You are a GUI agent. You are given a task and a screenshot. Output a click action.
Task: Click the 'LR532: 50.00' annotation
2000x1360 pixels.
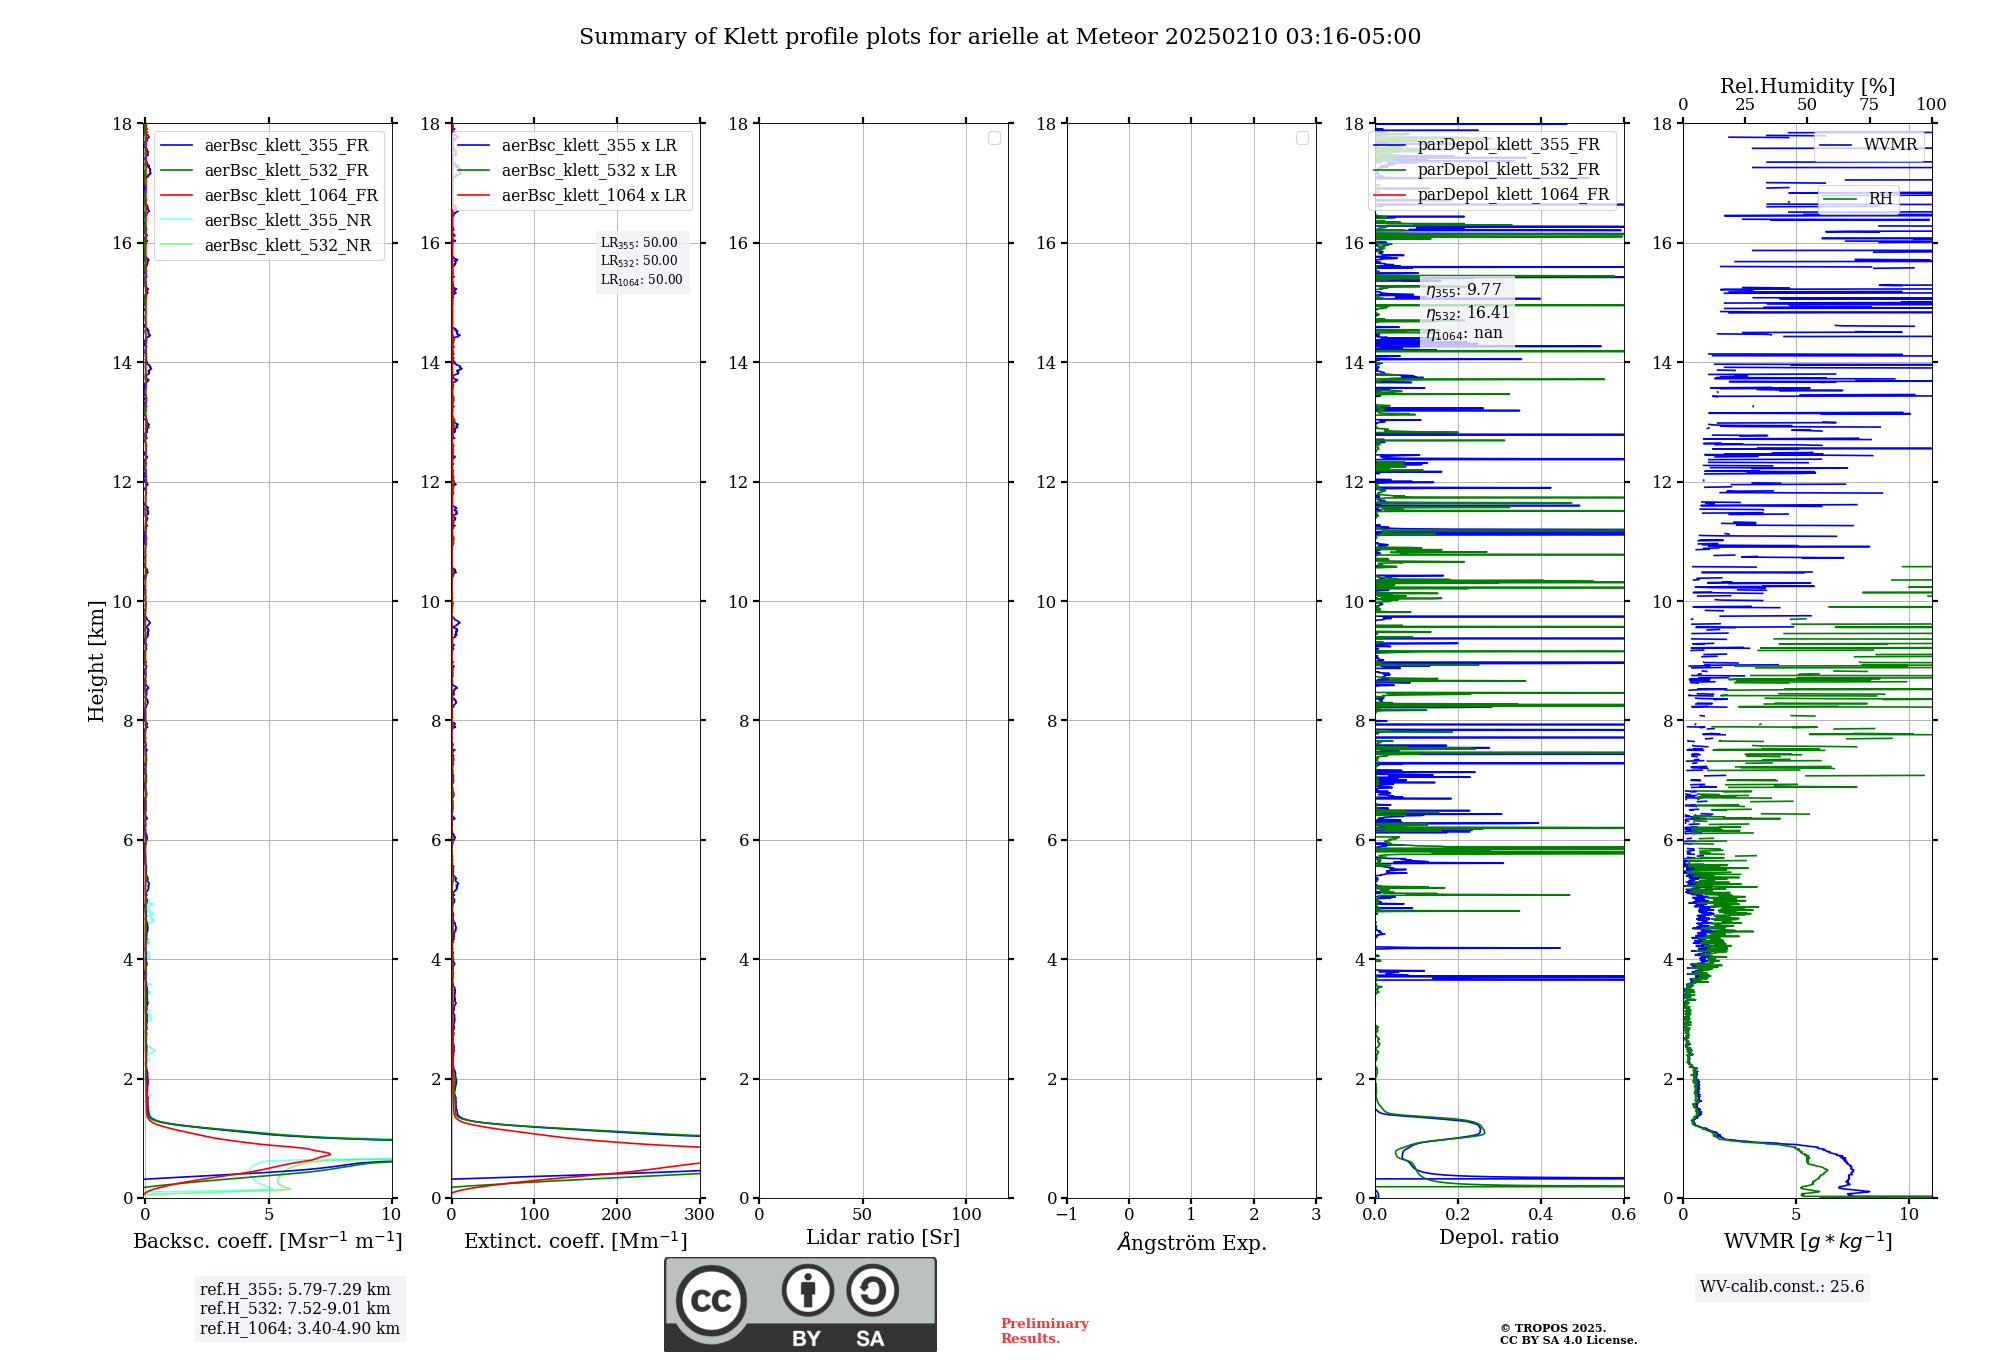click(x=639, y=261)
